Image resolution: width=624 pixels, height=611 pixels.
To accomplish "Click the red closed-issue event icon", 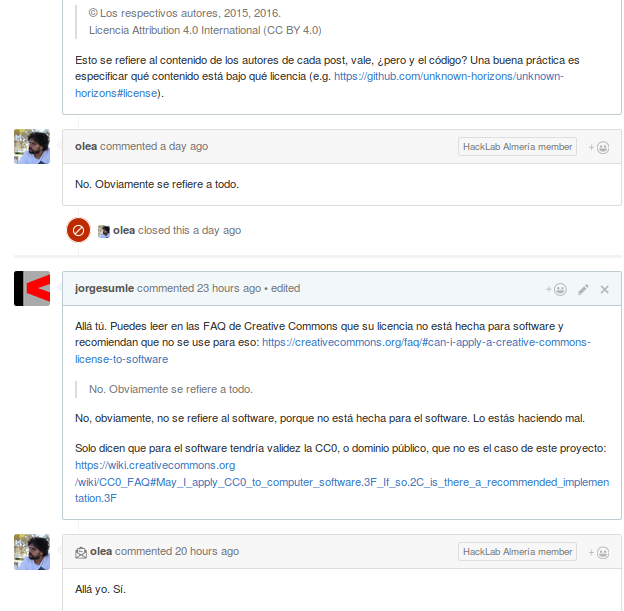I will (78, 230).
